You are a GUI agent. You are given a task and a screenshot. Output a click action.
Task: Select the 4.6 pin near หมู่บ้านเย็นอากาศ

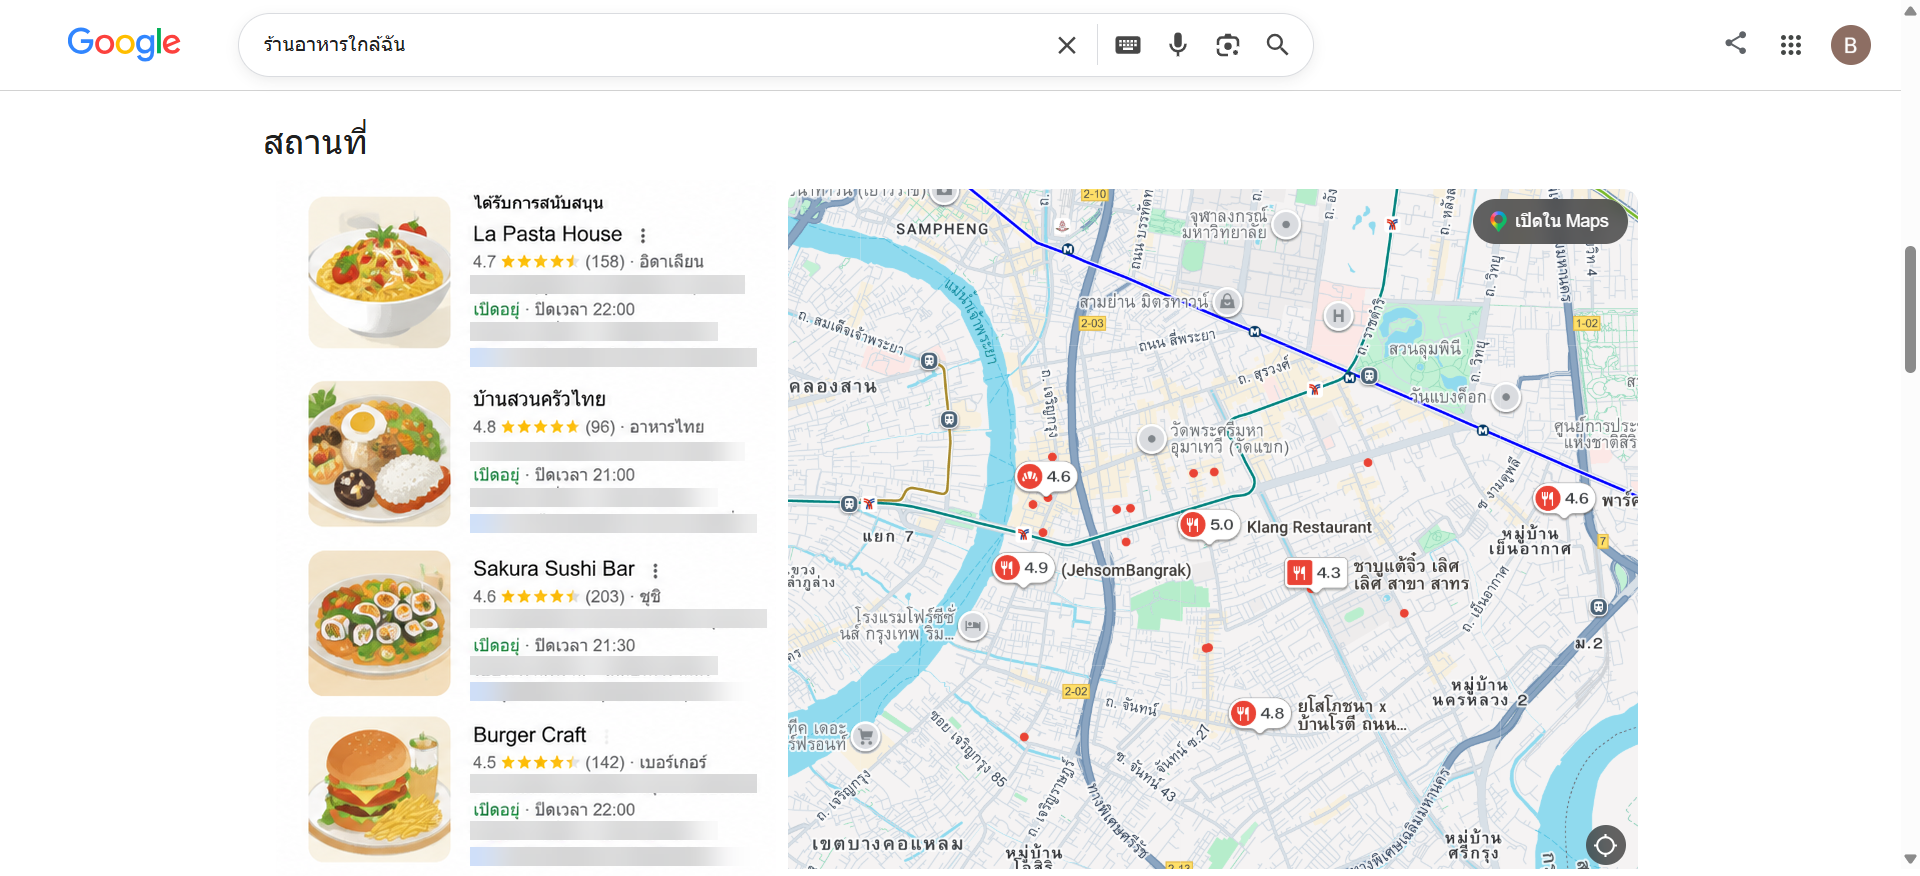[x=1564, y=498]
